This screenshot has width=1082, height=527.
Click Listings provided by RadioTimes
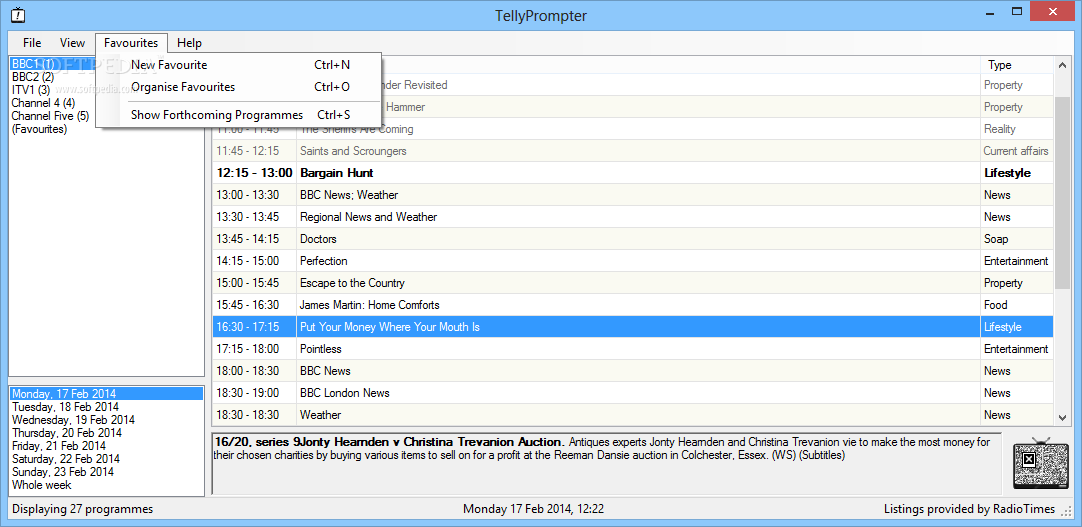[x=970, y=510]
